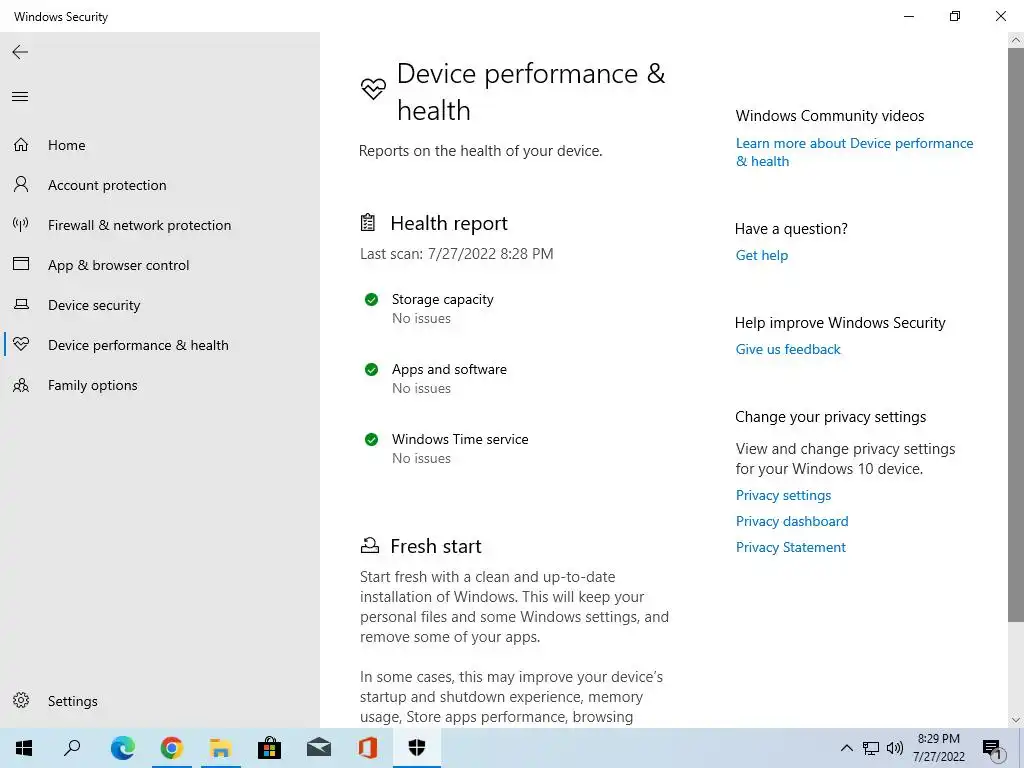This screenshot has height=768, width=1024.
Task: Open Settings label in the sidebar
Action: point(72,701)
